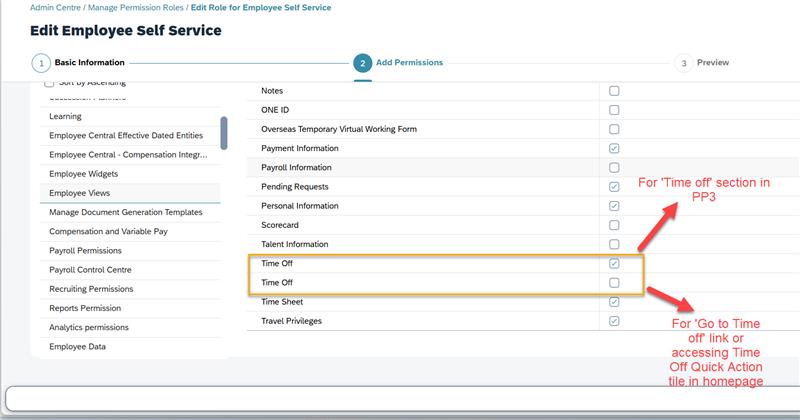
Task: Select Manage Document Generation Templates category
Action: 130,212
